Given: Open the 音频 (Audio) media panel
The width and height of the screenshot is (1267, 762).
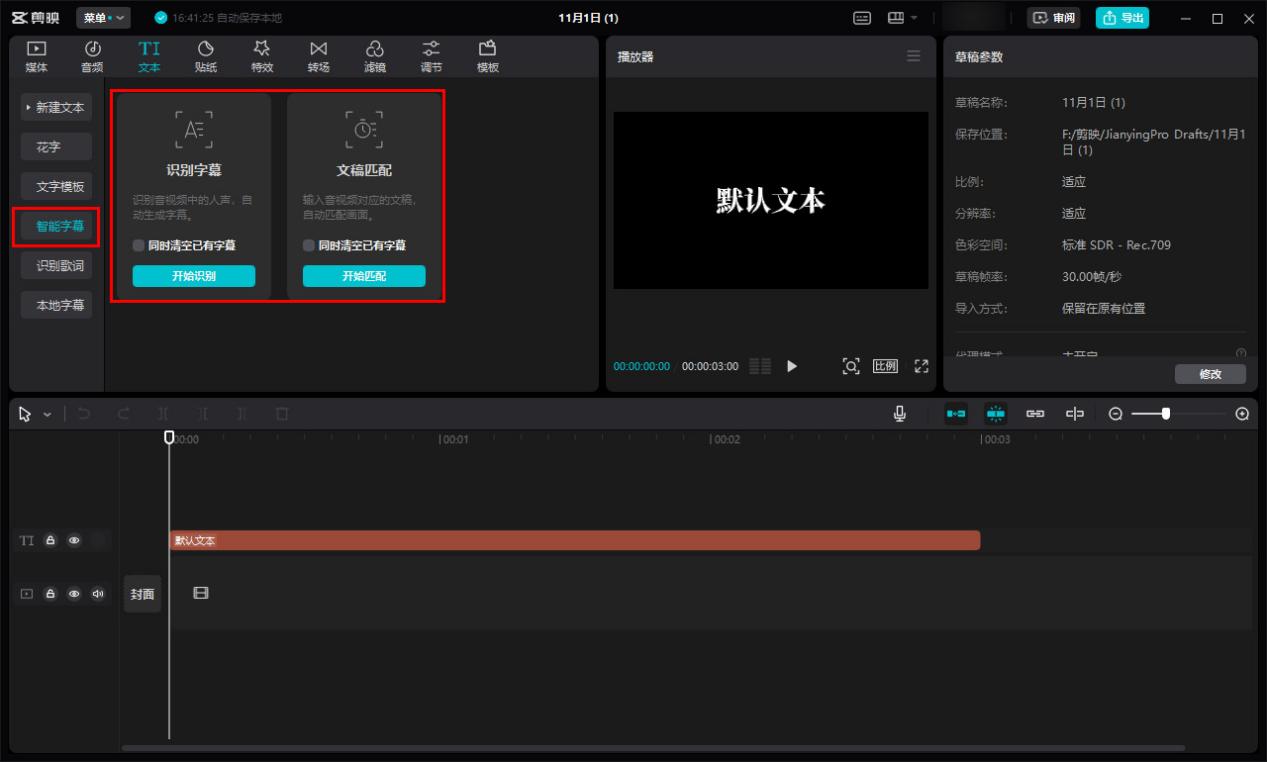Looking at the screenshot, I should click(90, 55).
